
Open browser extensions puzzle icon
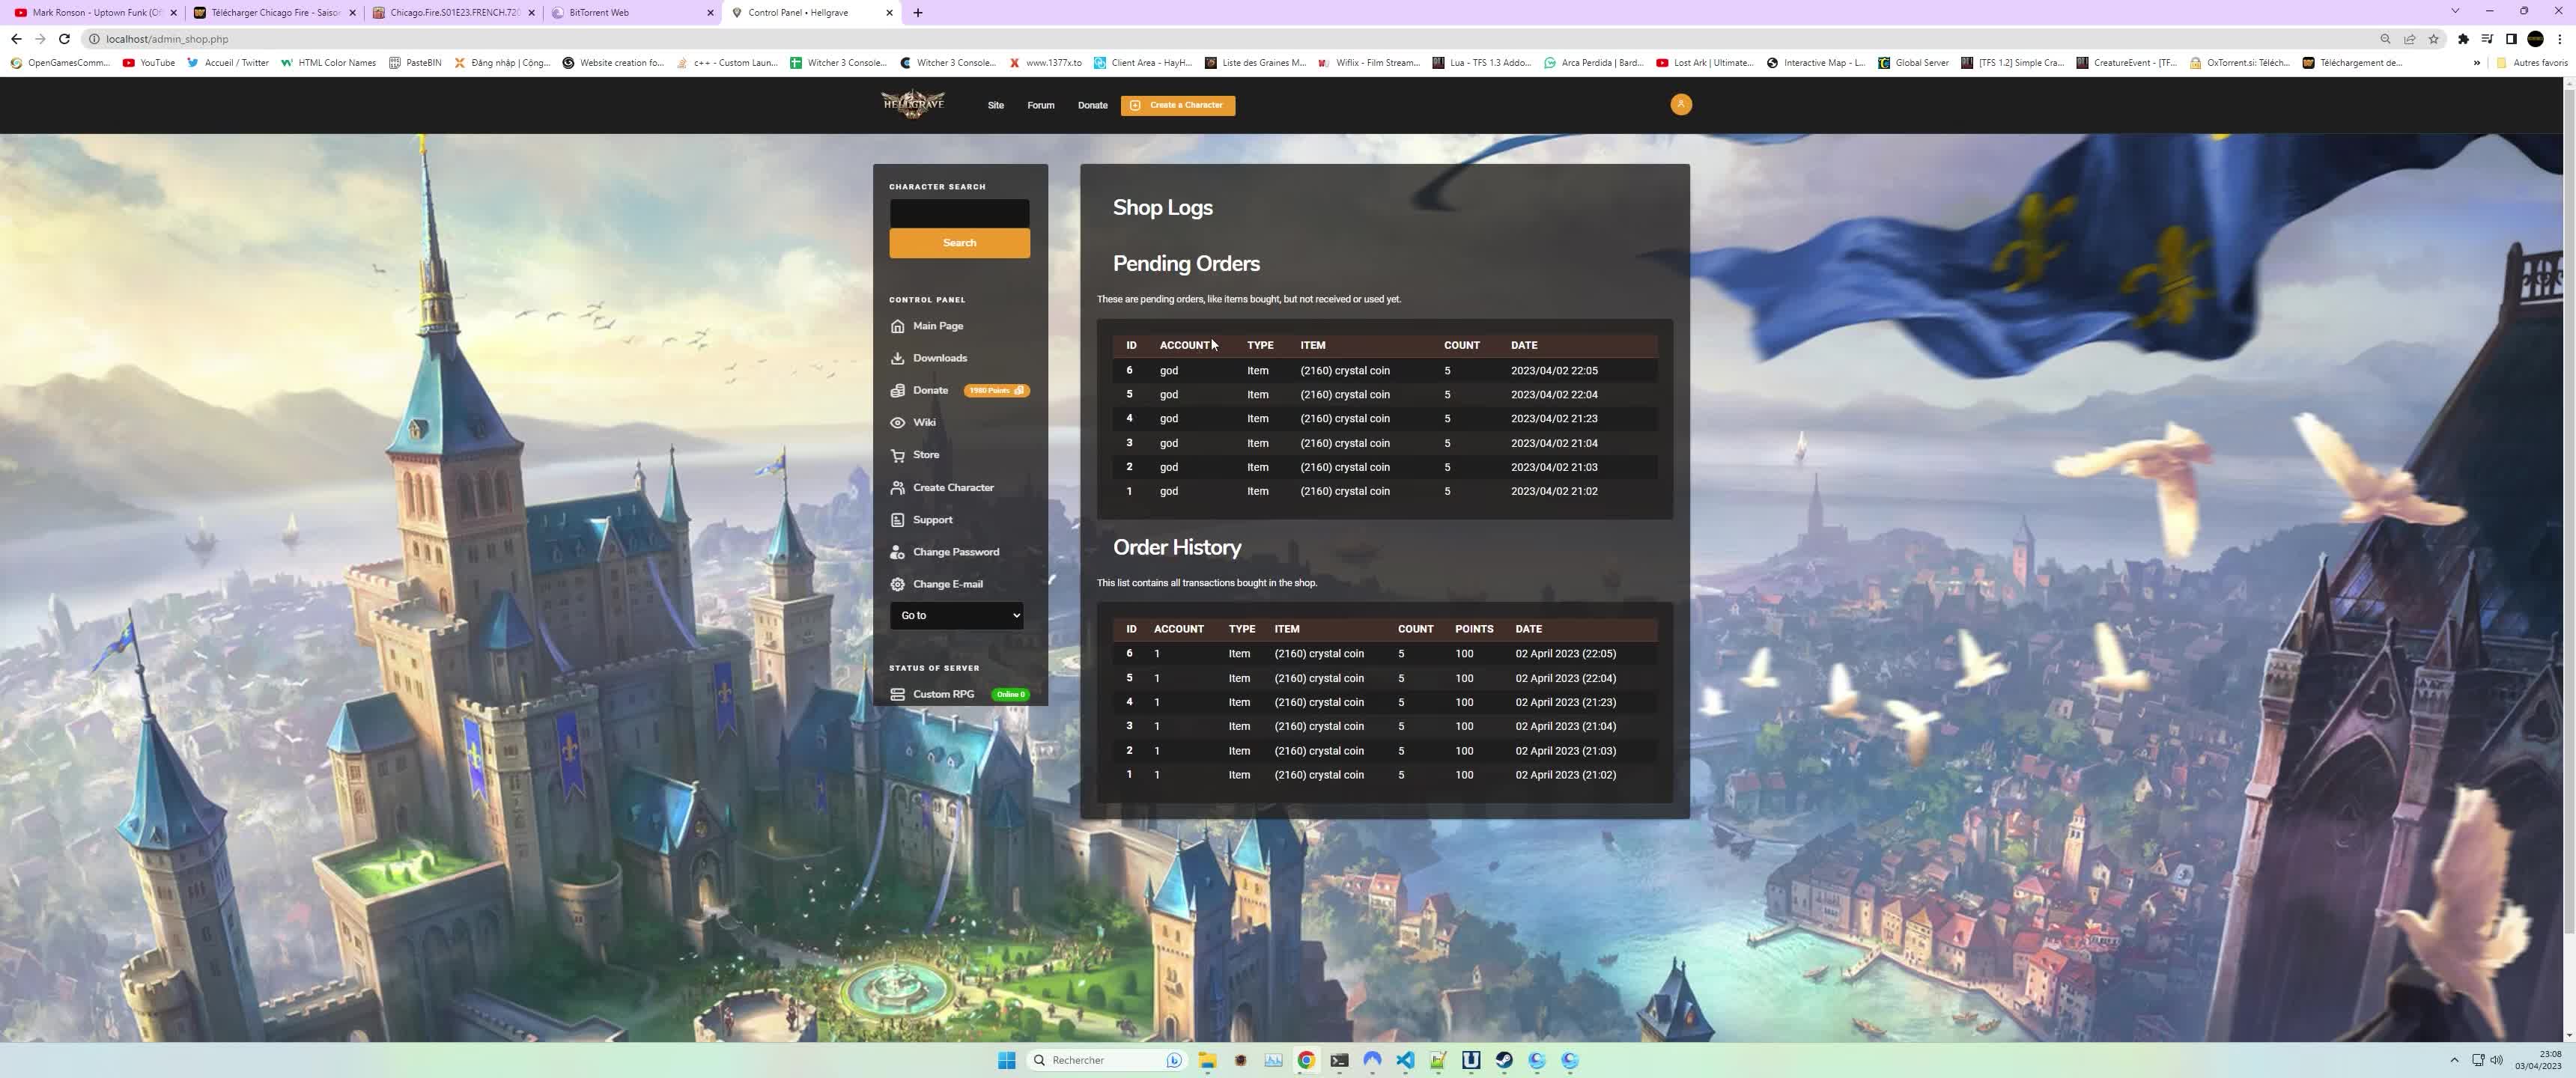click(2463, 39)
